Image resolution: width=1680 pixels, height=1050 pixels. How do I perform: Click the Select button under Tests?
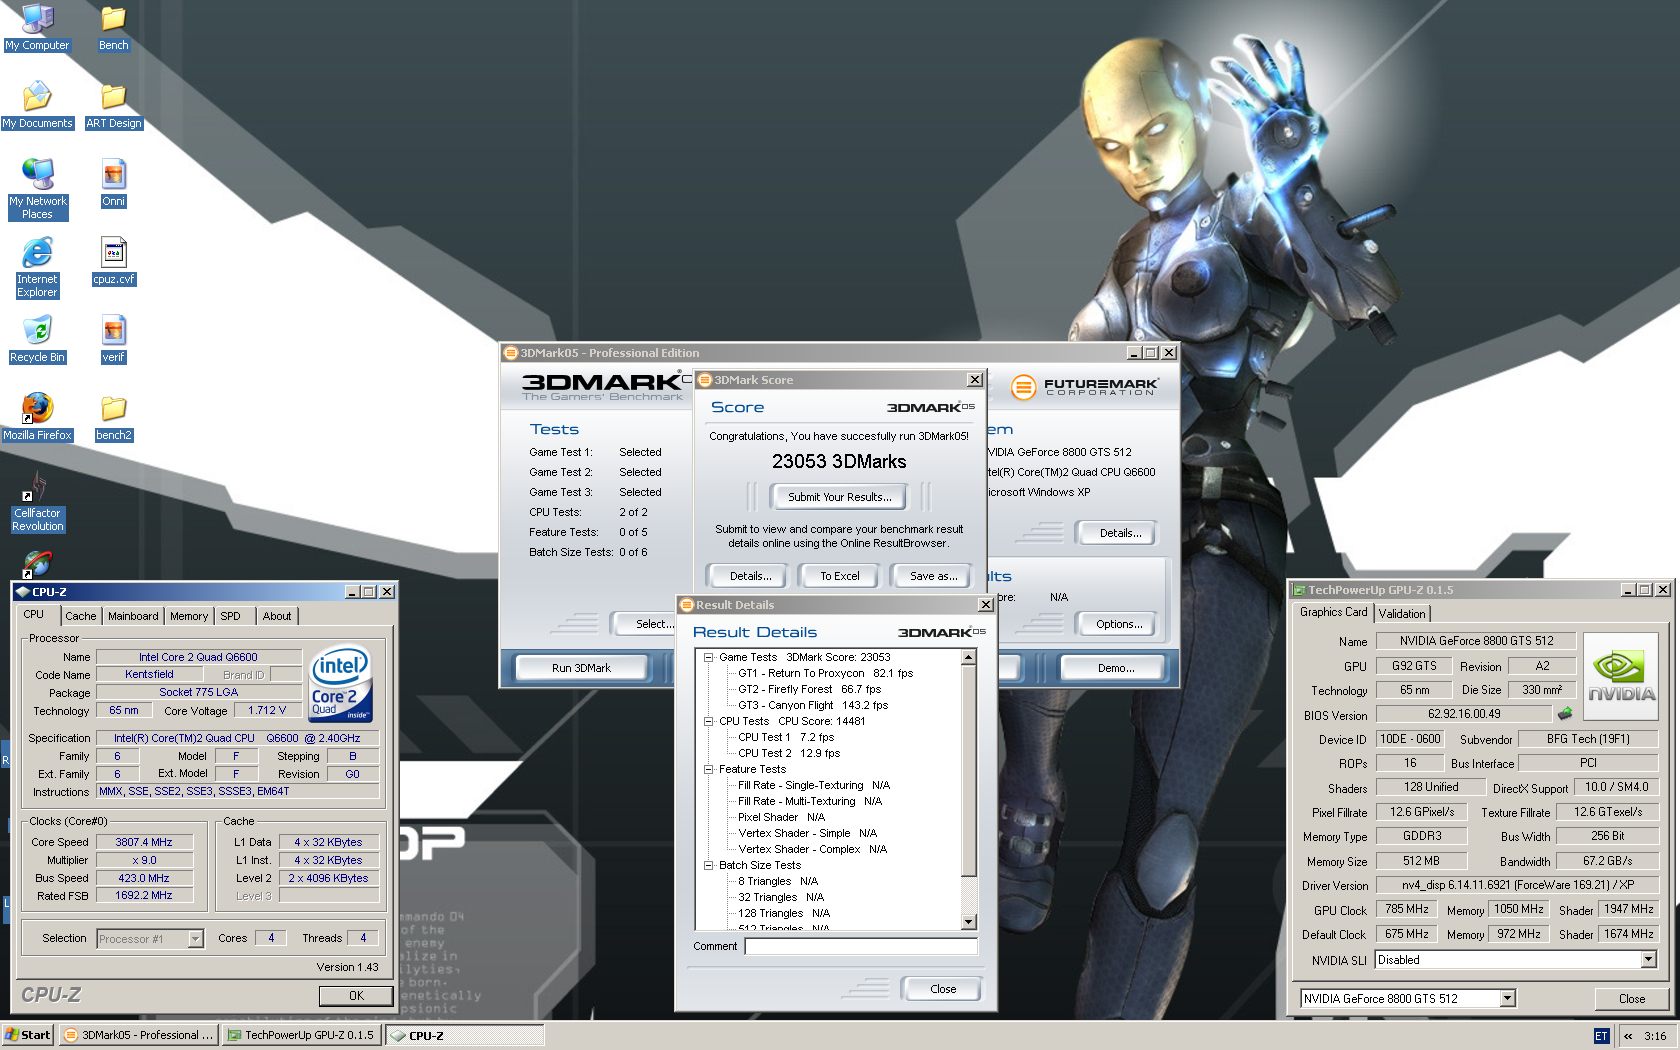click(653, 624)
